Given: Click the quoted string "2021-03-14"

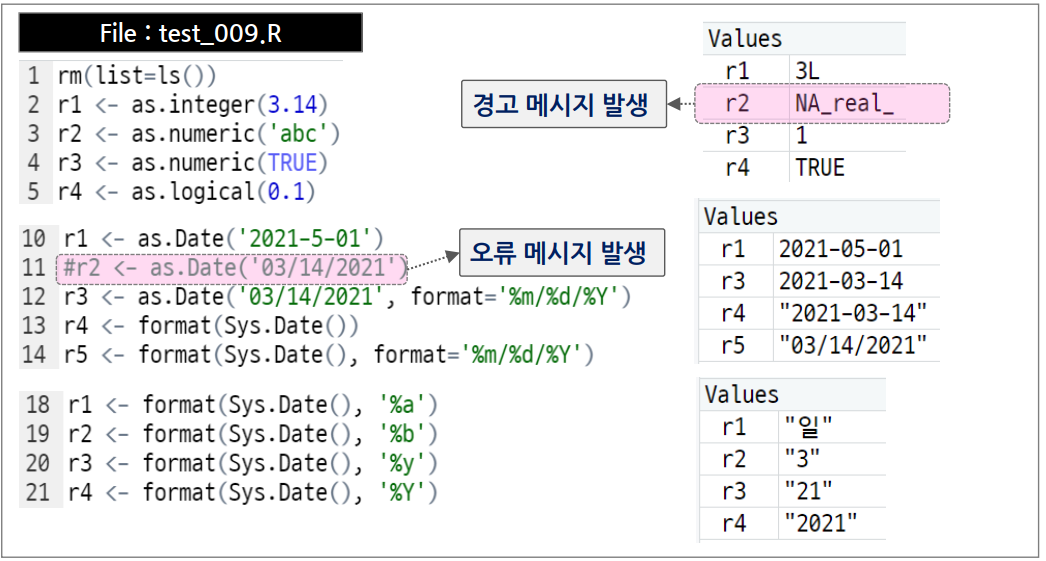Looking at the screenshot, I should pyautogui.click(x=853, y=313).
